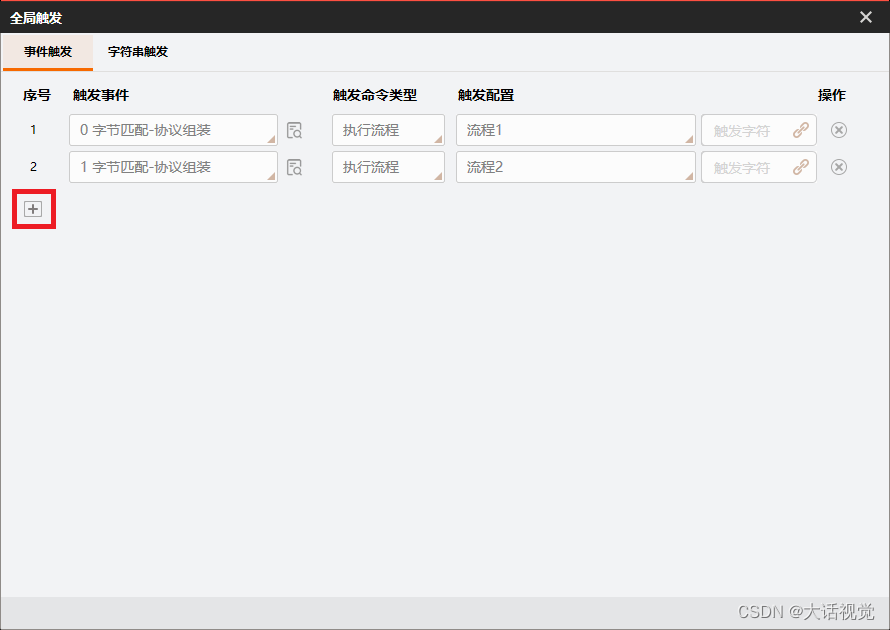Add a new trigger row with plus icon
Viewport: 890px width, 630px height.
coord(33,209)
